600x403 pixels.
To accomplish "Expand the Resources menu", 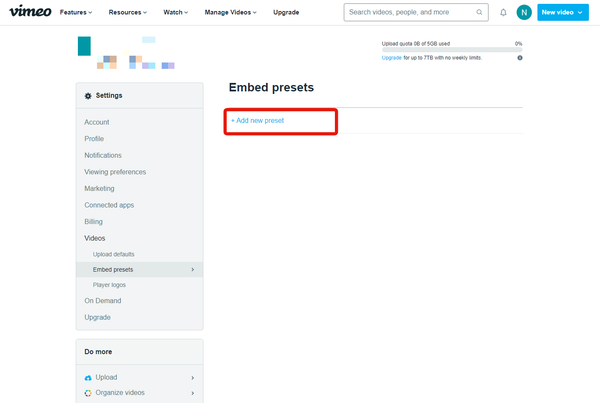I will pos(127,12).
